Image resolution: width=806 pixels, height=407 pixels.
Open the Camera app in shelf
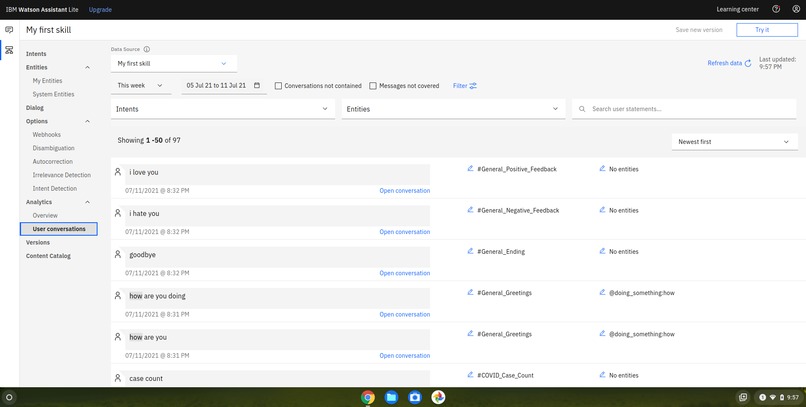(415, 397)
